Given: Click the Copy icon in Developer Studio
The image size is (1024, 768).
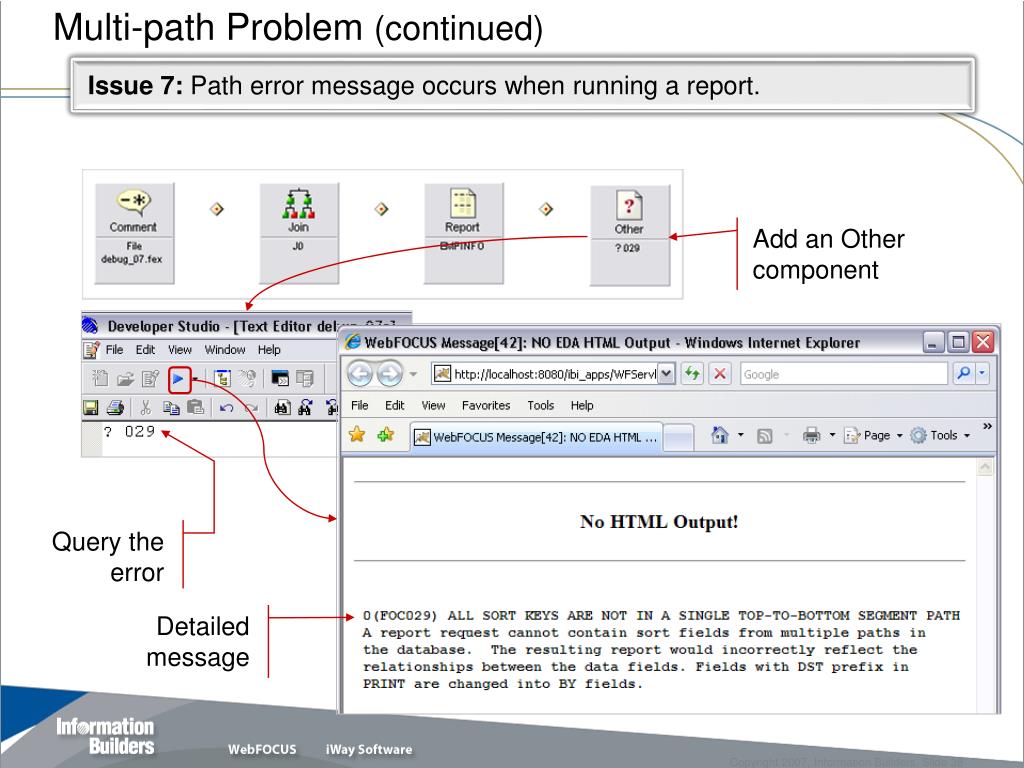Looking at the screenshot, I should click(171, 408).
